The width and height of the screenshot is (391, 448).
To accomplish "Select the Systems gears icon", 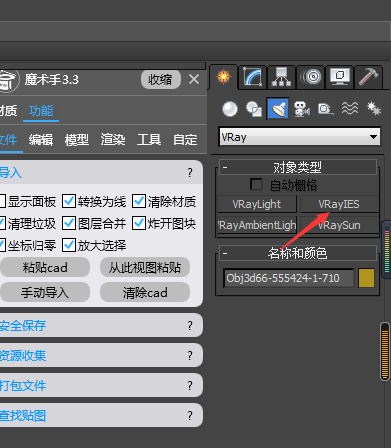I will 374,108.
